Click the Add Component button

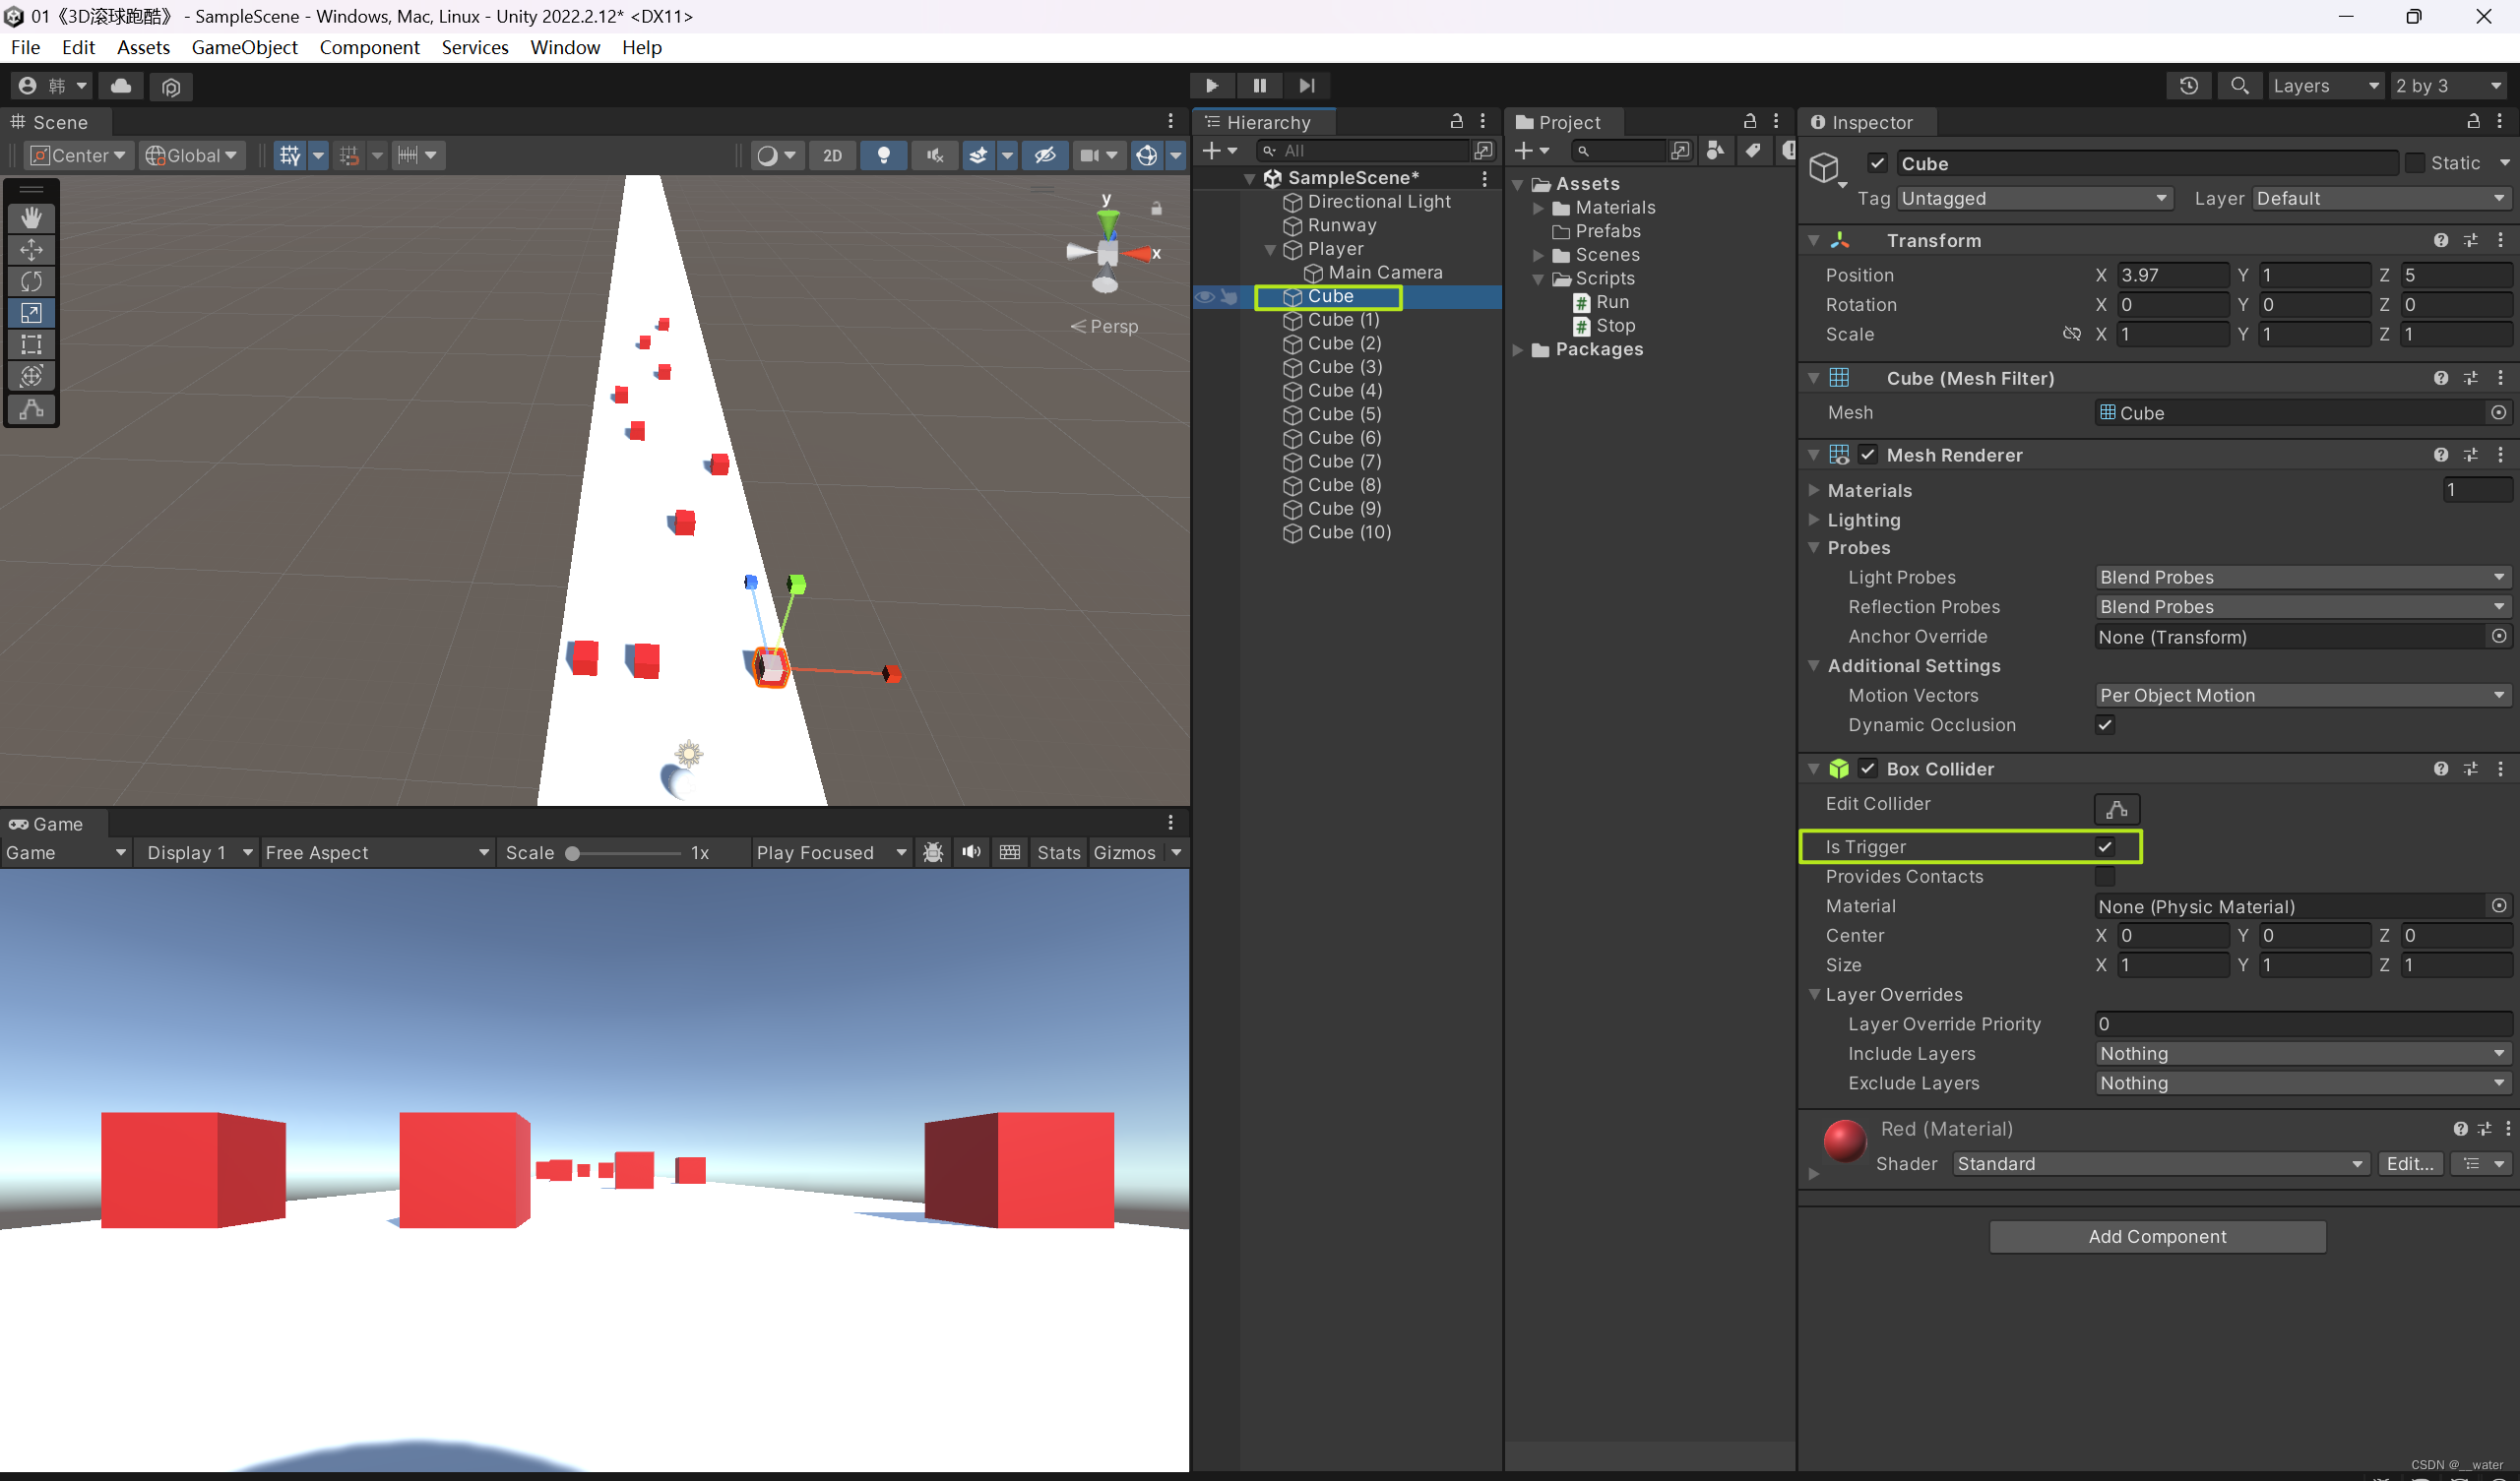click(x=2157, y=1236)
